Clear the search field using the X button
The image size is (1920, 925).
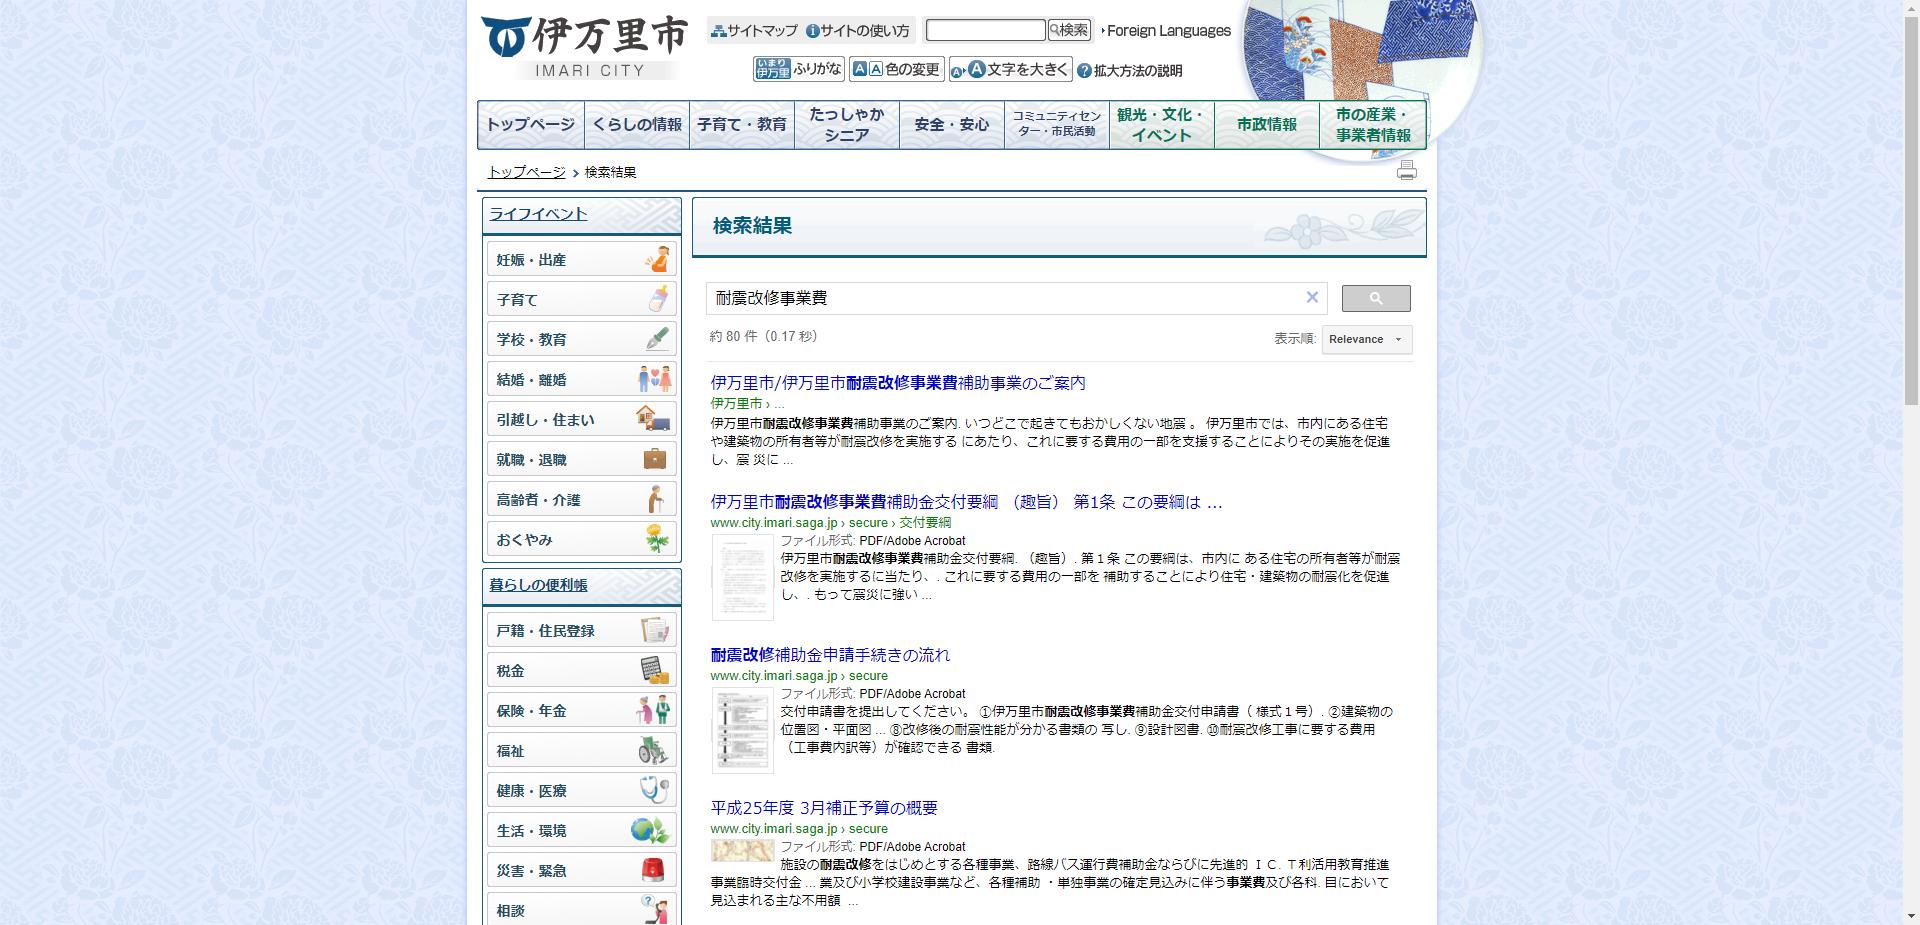(x=1311, y=297)
